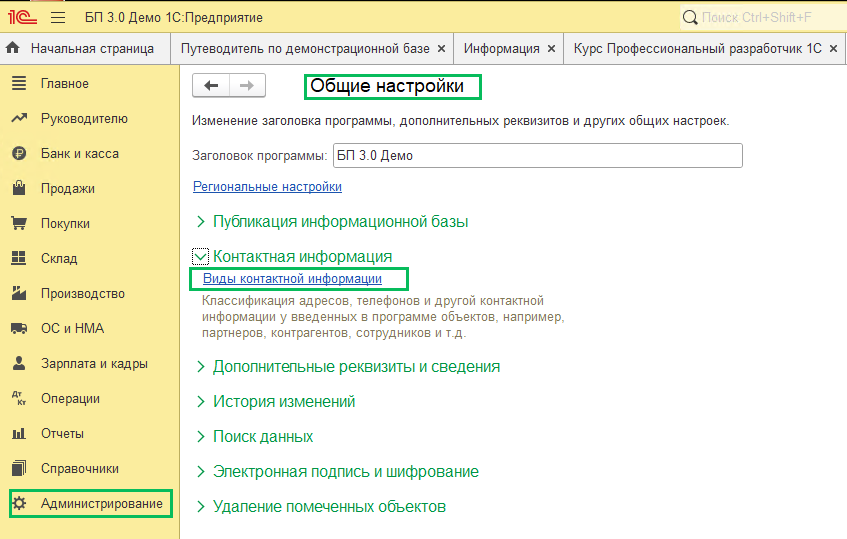Switch to Курс Профессиональный разработчик 1С tab

[x=697, y=49]
